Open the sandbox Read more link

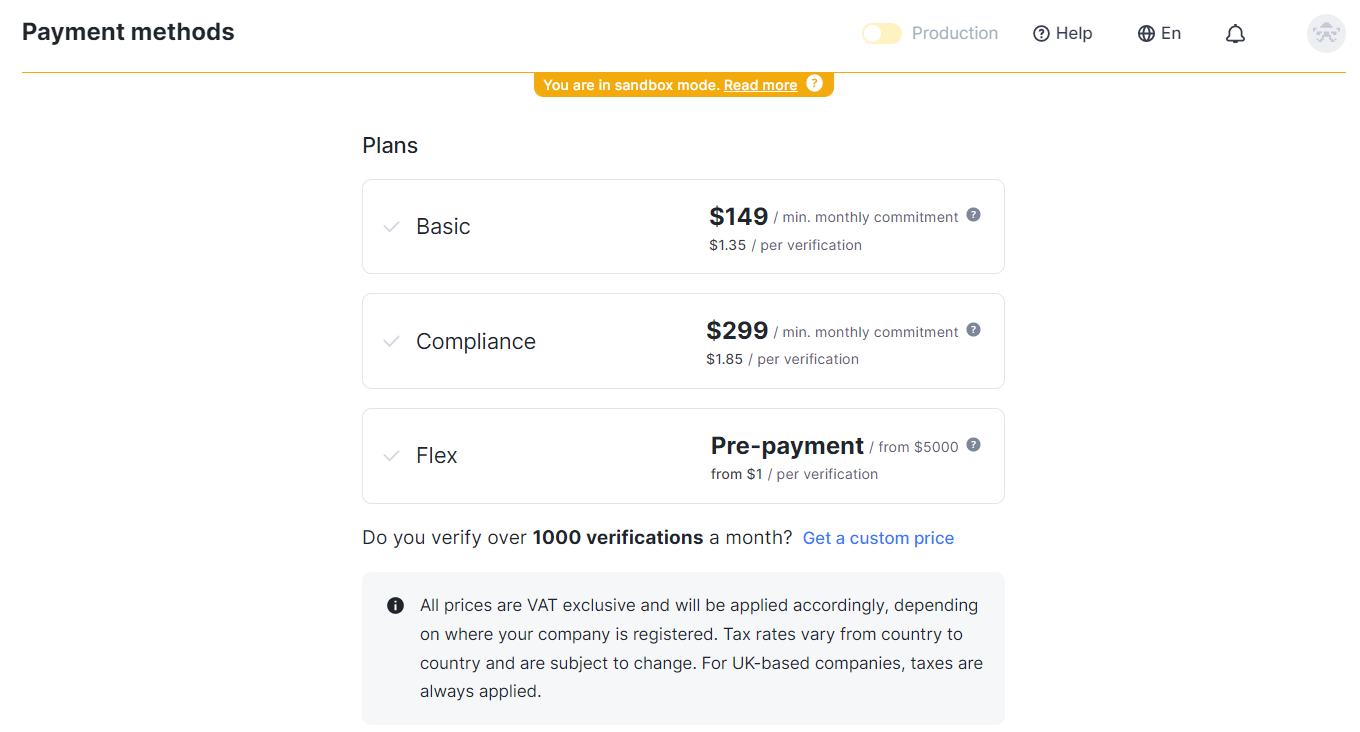pyautogui.click(x=760, y=85)
